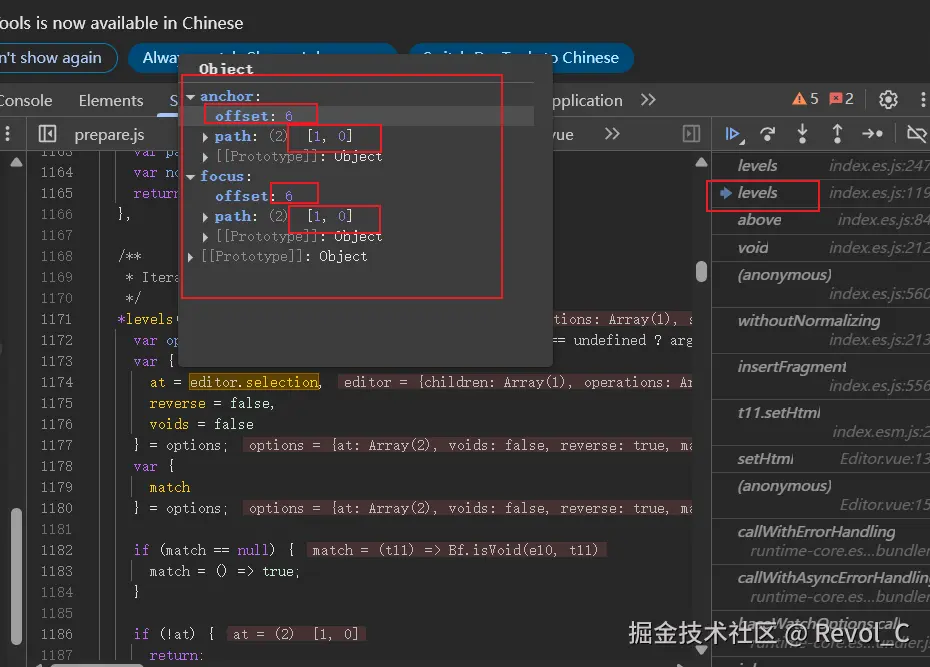930x667 pixels.
Task: Expand focus's [[Prototype]] entry
Action: [x=205, y=237]
